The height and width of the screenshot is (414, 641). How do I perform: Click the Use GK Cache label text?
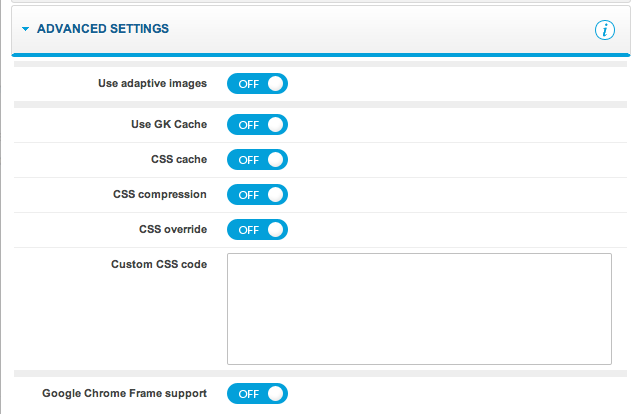pyautogui.click(x=162, y=124)
